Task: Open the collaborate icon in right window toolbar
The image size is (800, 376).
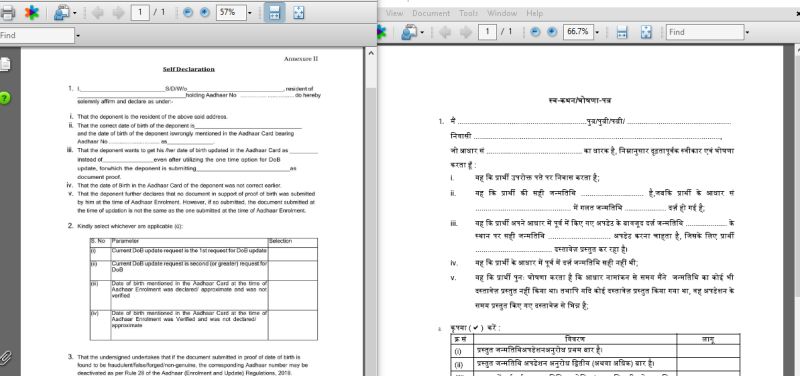Action: 410,32
